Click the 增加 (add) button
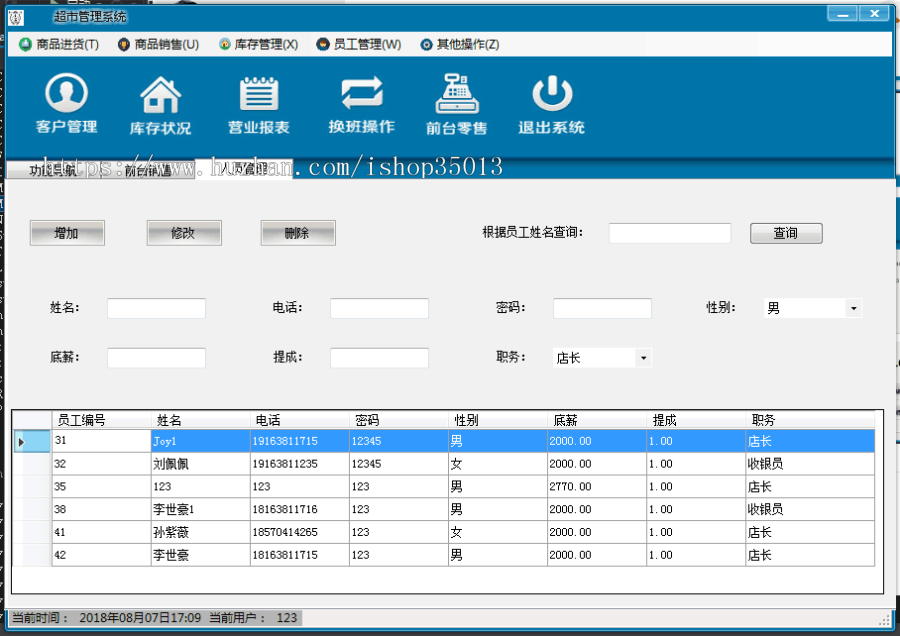This screenshot has width=900, height=636. tap(67, 232)
